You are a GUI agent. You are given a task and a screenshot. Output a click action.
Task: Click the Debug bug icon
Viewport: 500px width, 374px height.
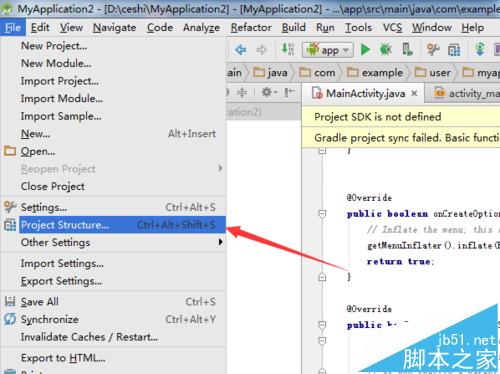pyautogui.click(x=386, y=50)
